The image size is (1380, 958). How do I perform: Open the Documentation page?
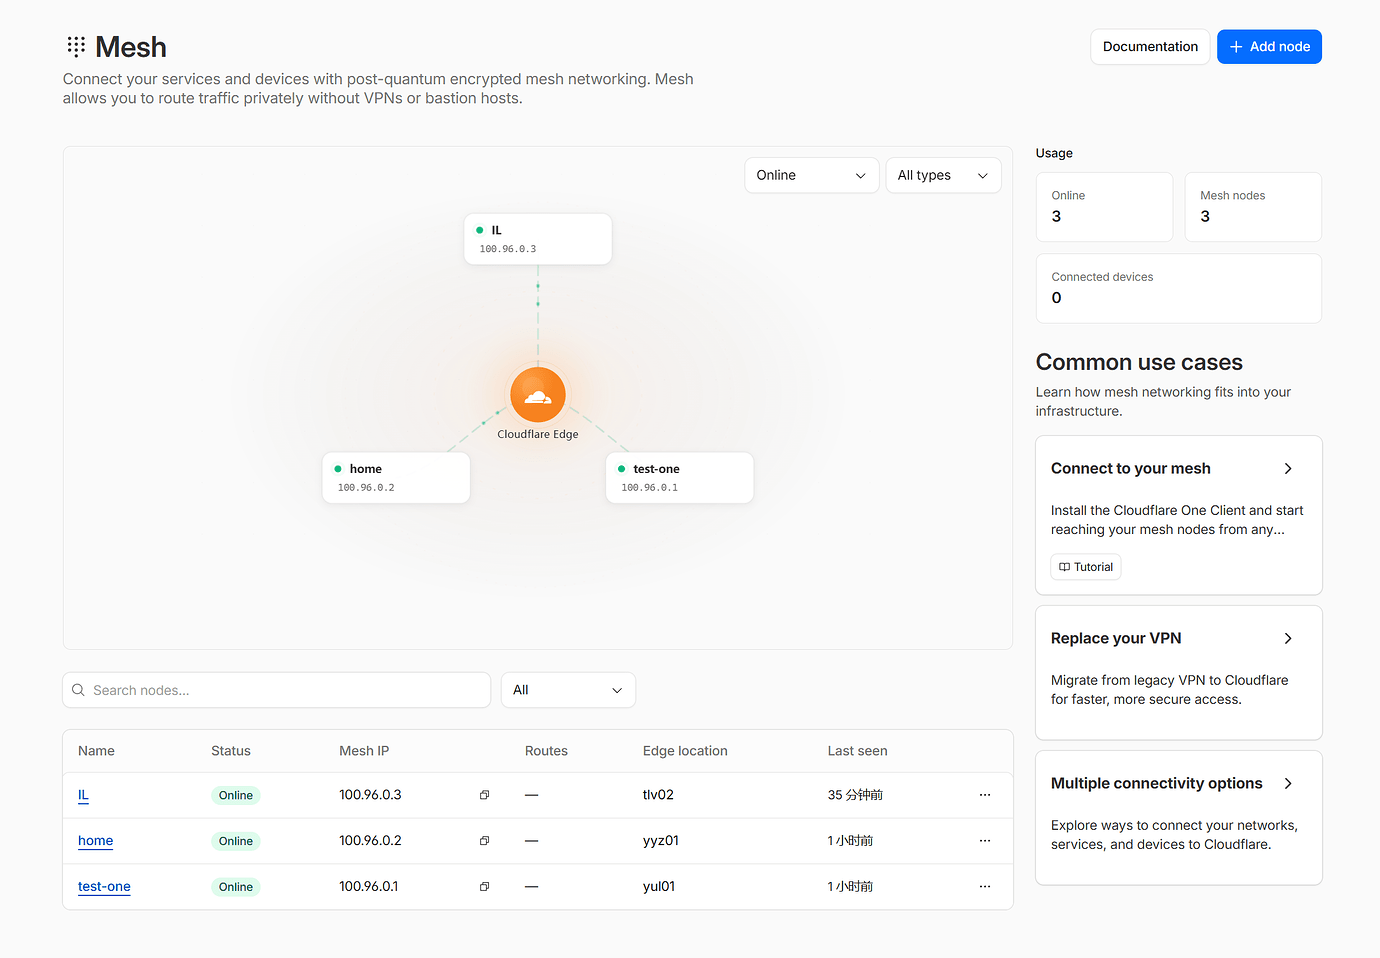[1150, 47]
